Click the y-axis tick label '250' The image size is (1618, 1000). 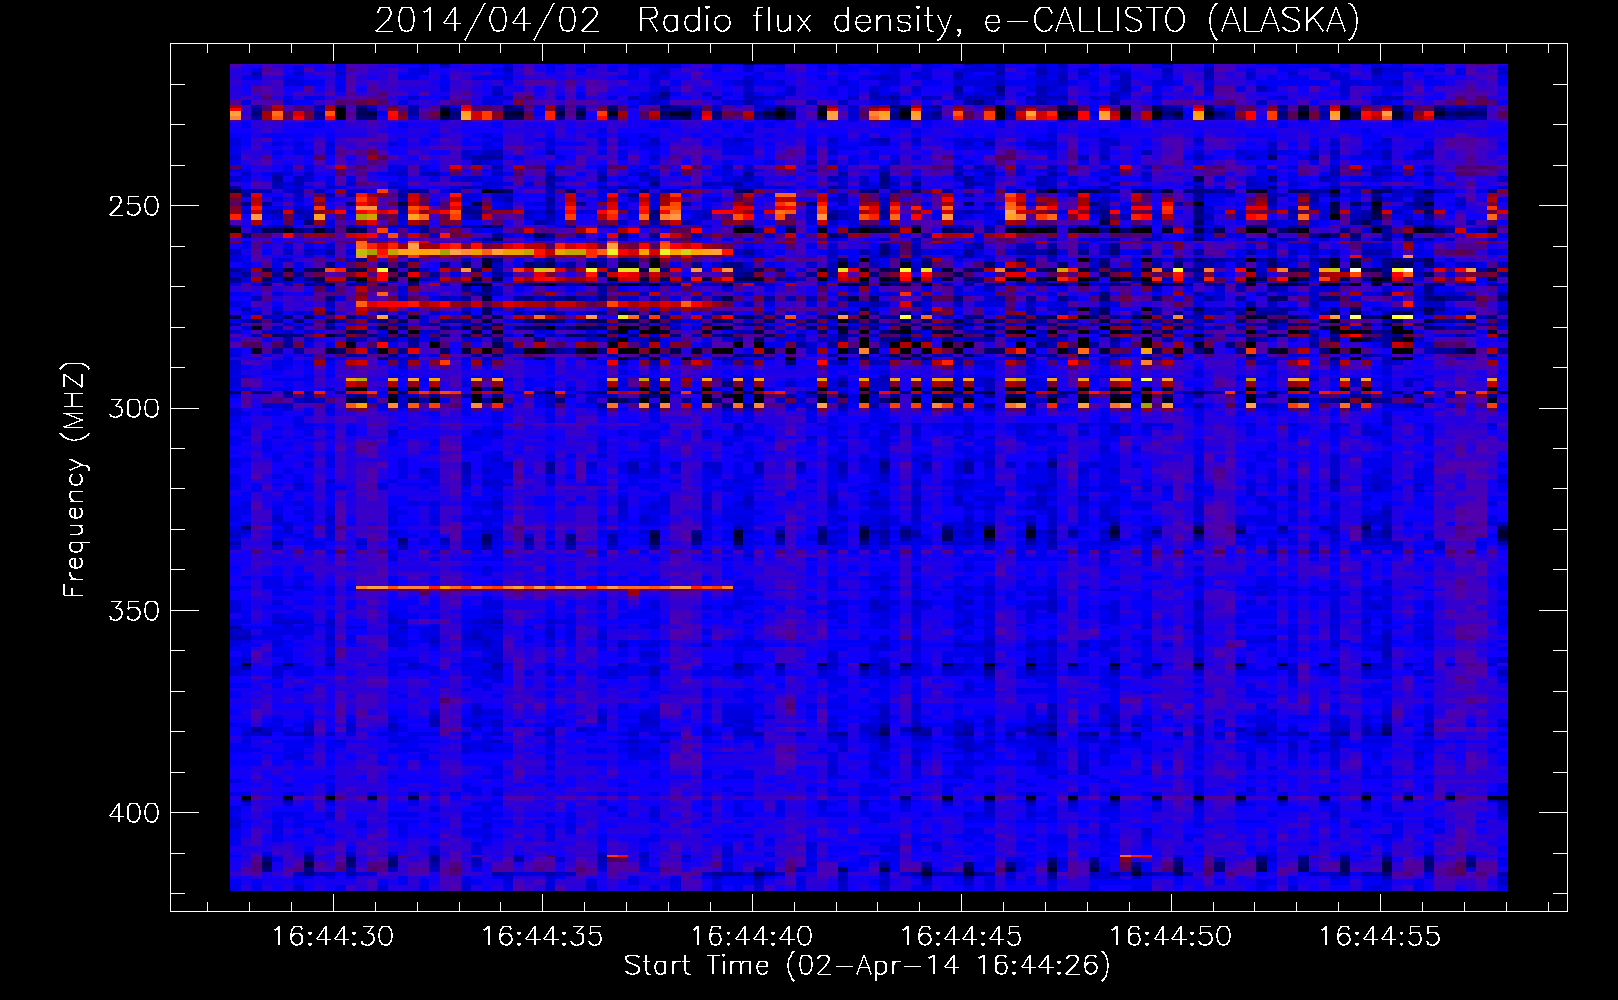tap(134, 207)
